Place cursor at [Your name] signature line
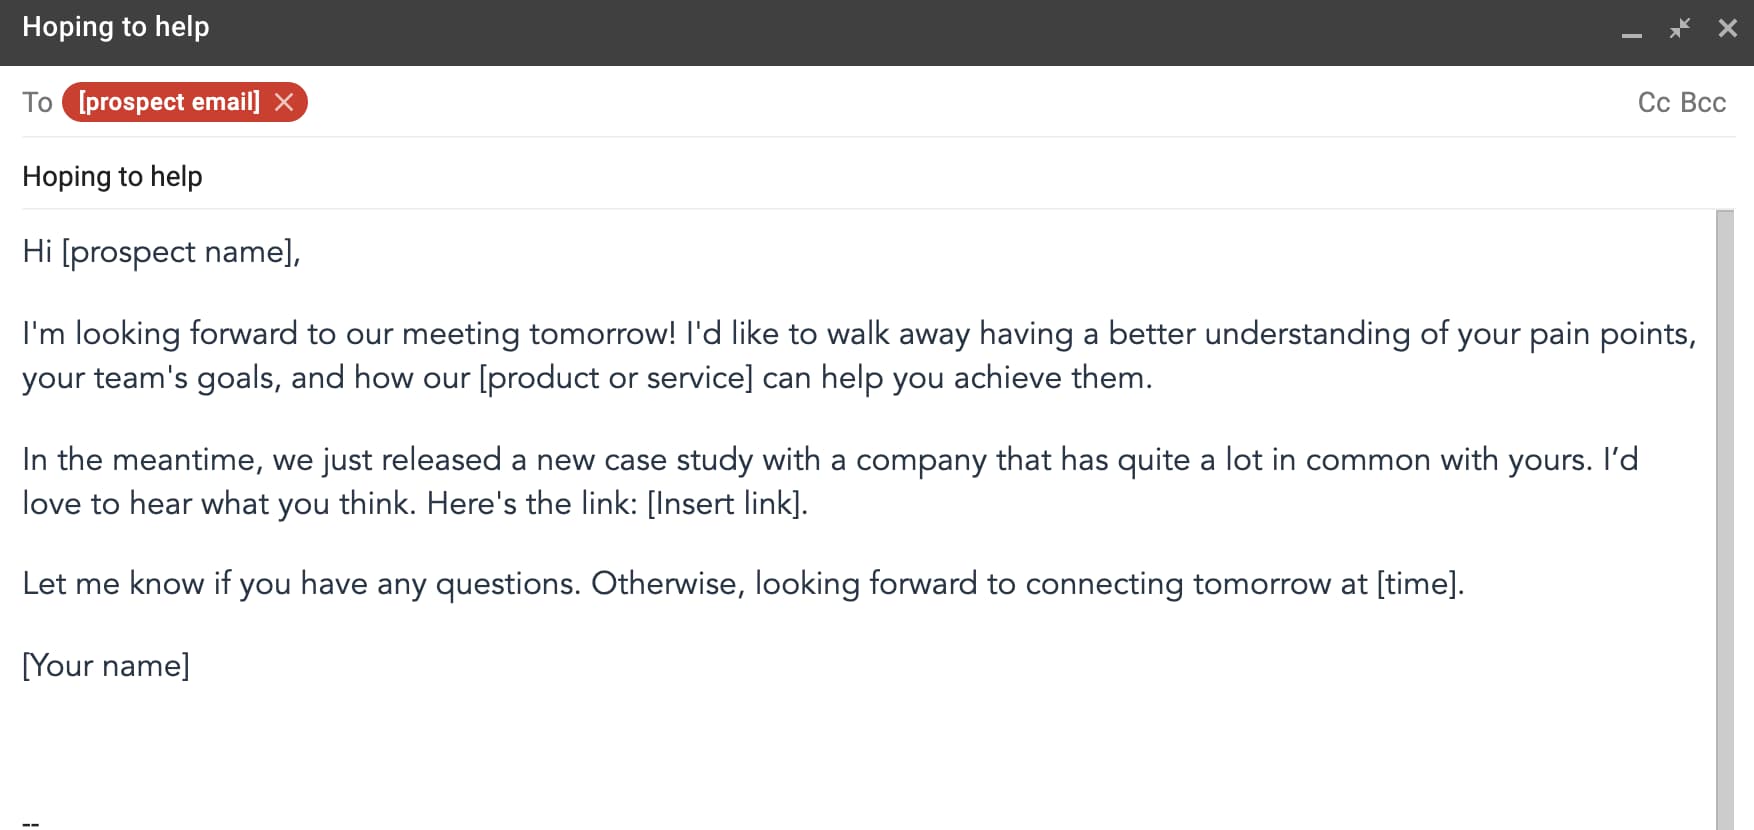The width and height of the screenshot is (1754, 830). [106, 666]
